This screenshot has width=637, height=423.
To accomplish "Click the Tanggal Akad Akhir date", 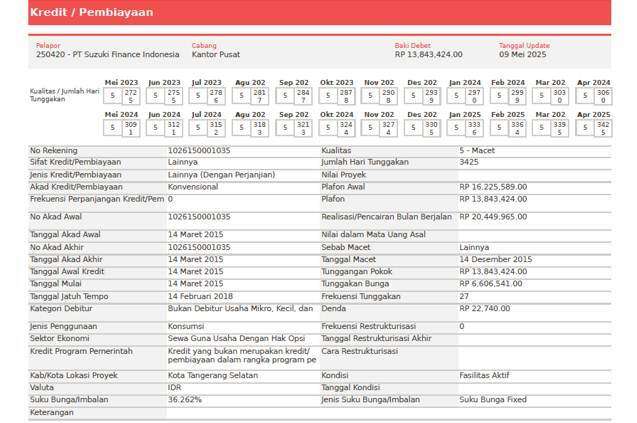I will pyautogui.click(x=195, y=259).
